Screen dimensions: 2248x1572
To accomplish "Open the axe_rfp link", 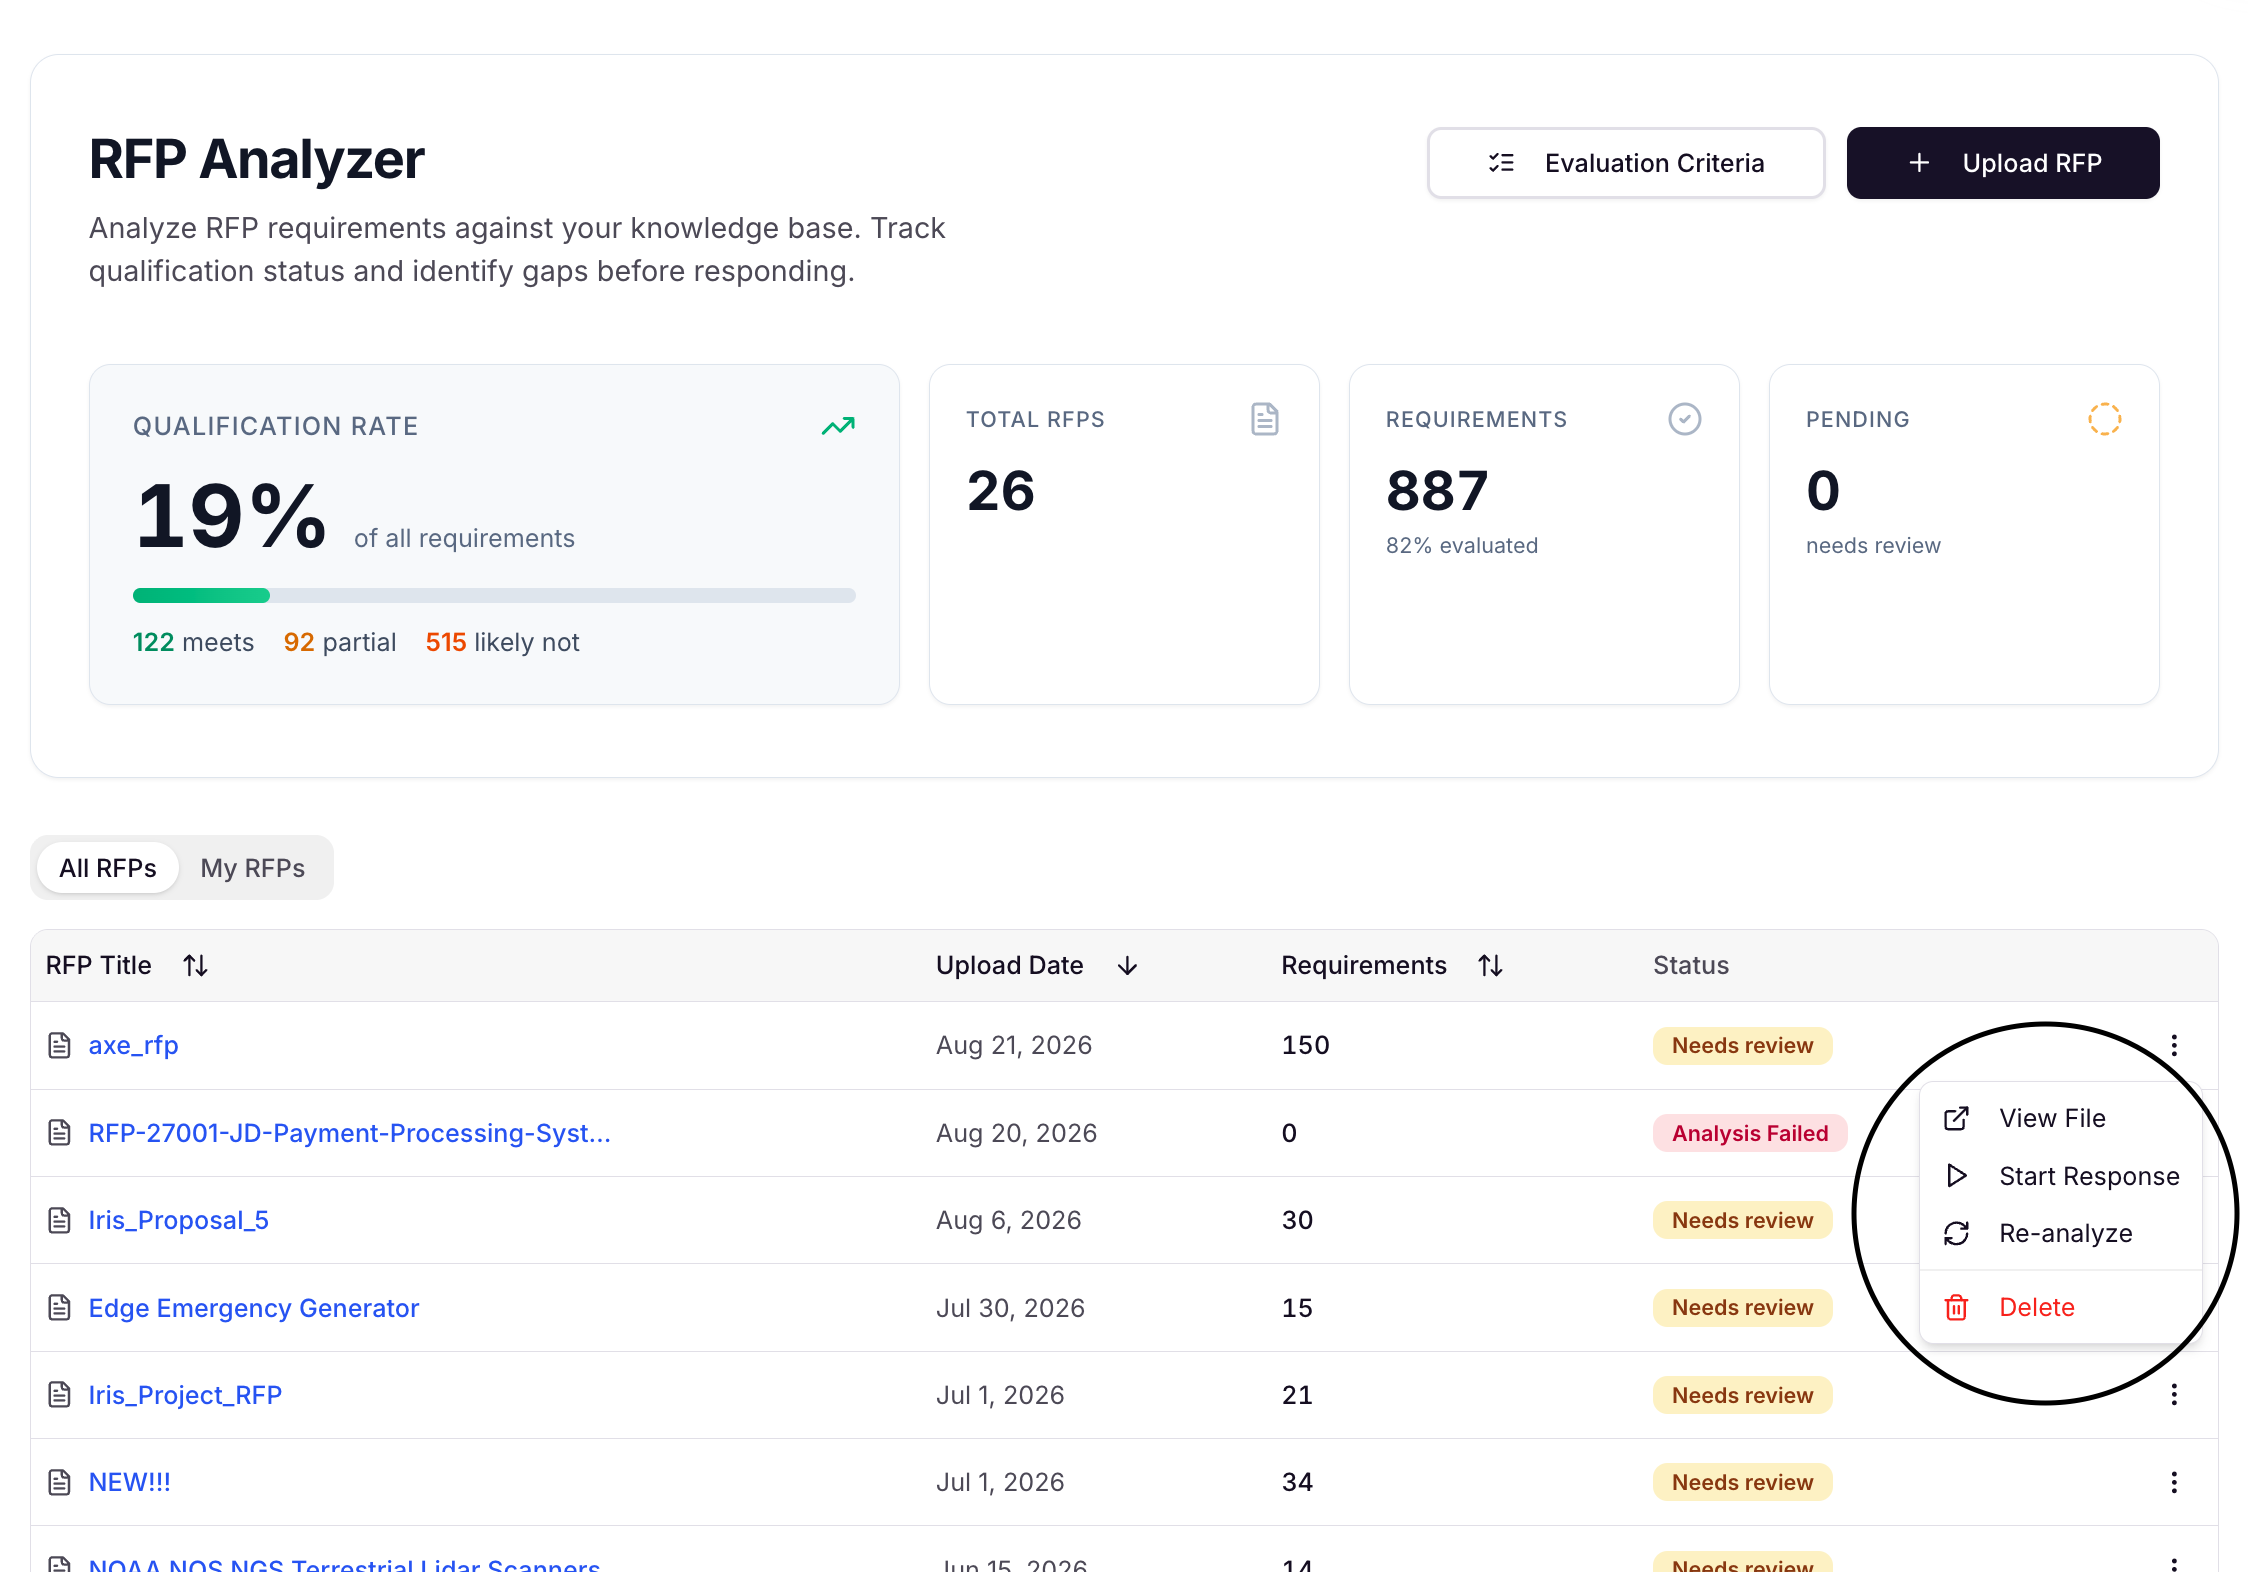I will (133, 1045).
